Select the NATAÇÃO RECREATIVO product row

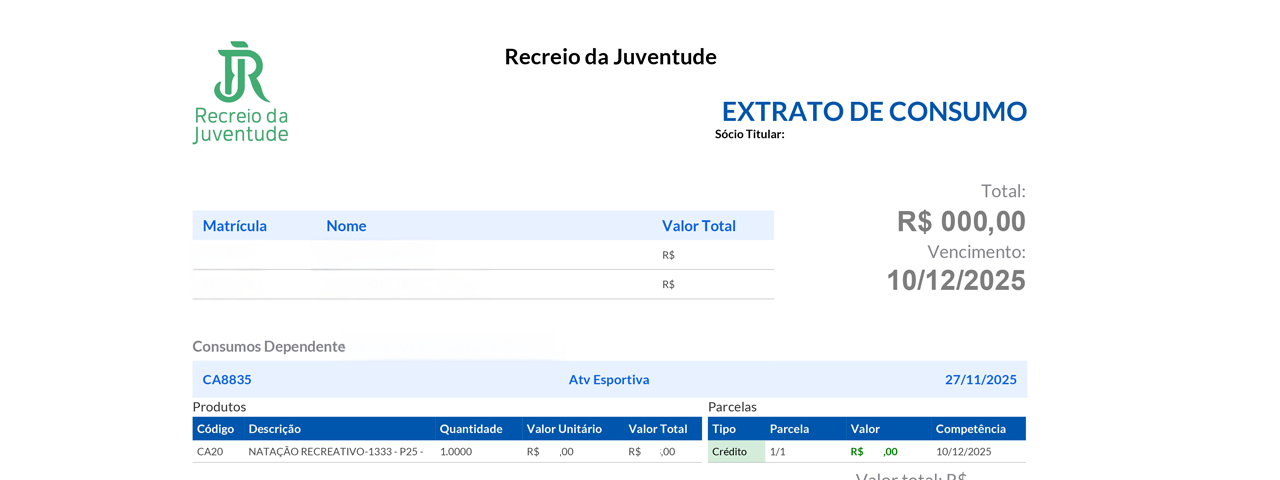(335, 452)
